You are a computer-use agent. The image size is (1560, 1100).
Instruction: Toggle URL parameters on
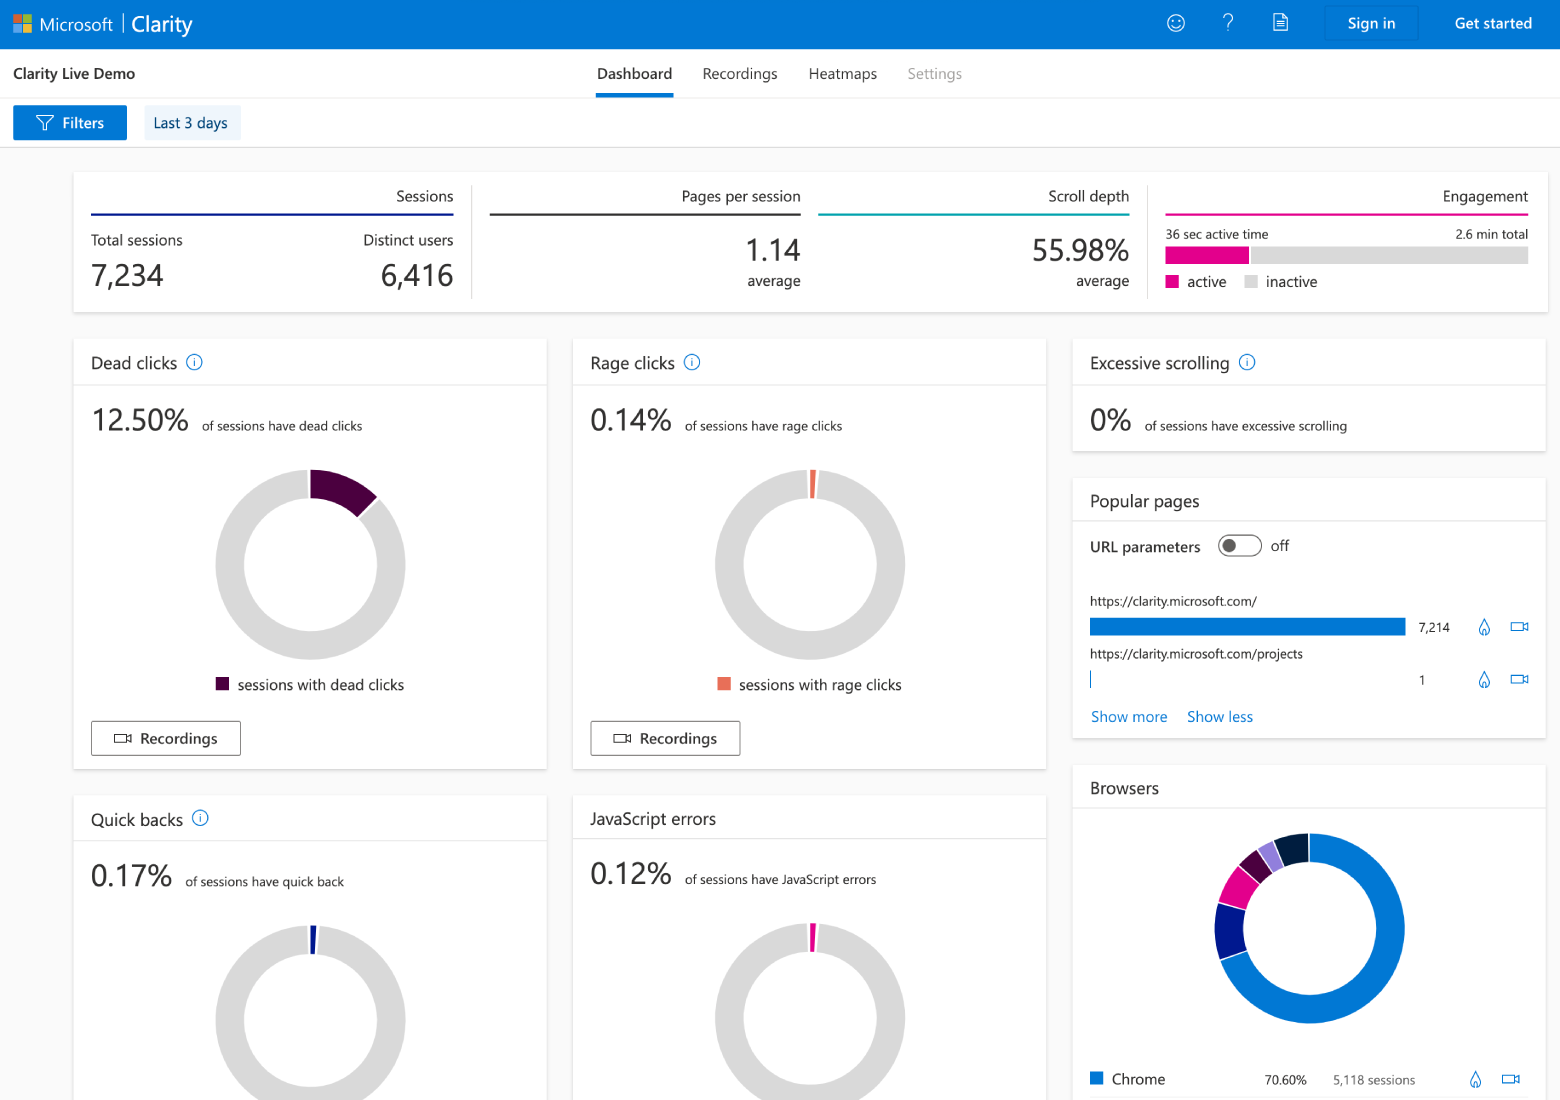click(1239, 545)
